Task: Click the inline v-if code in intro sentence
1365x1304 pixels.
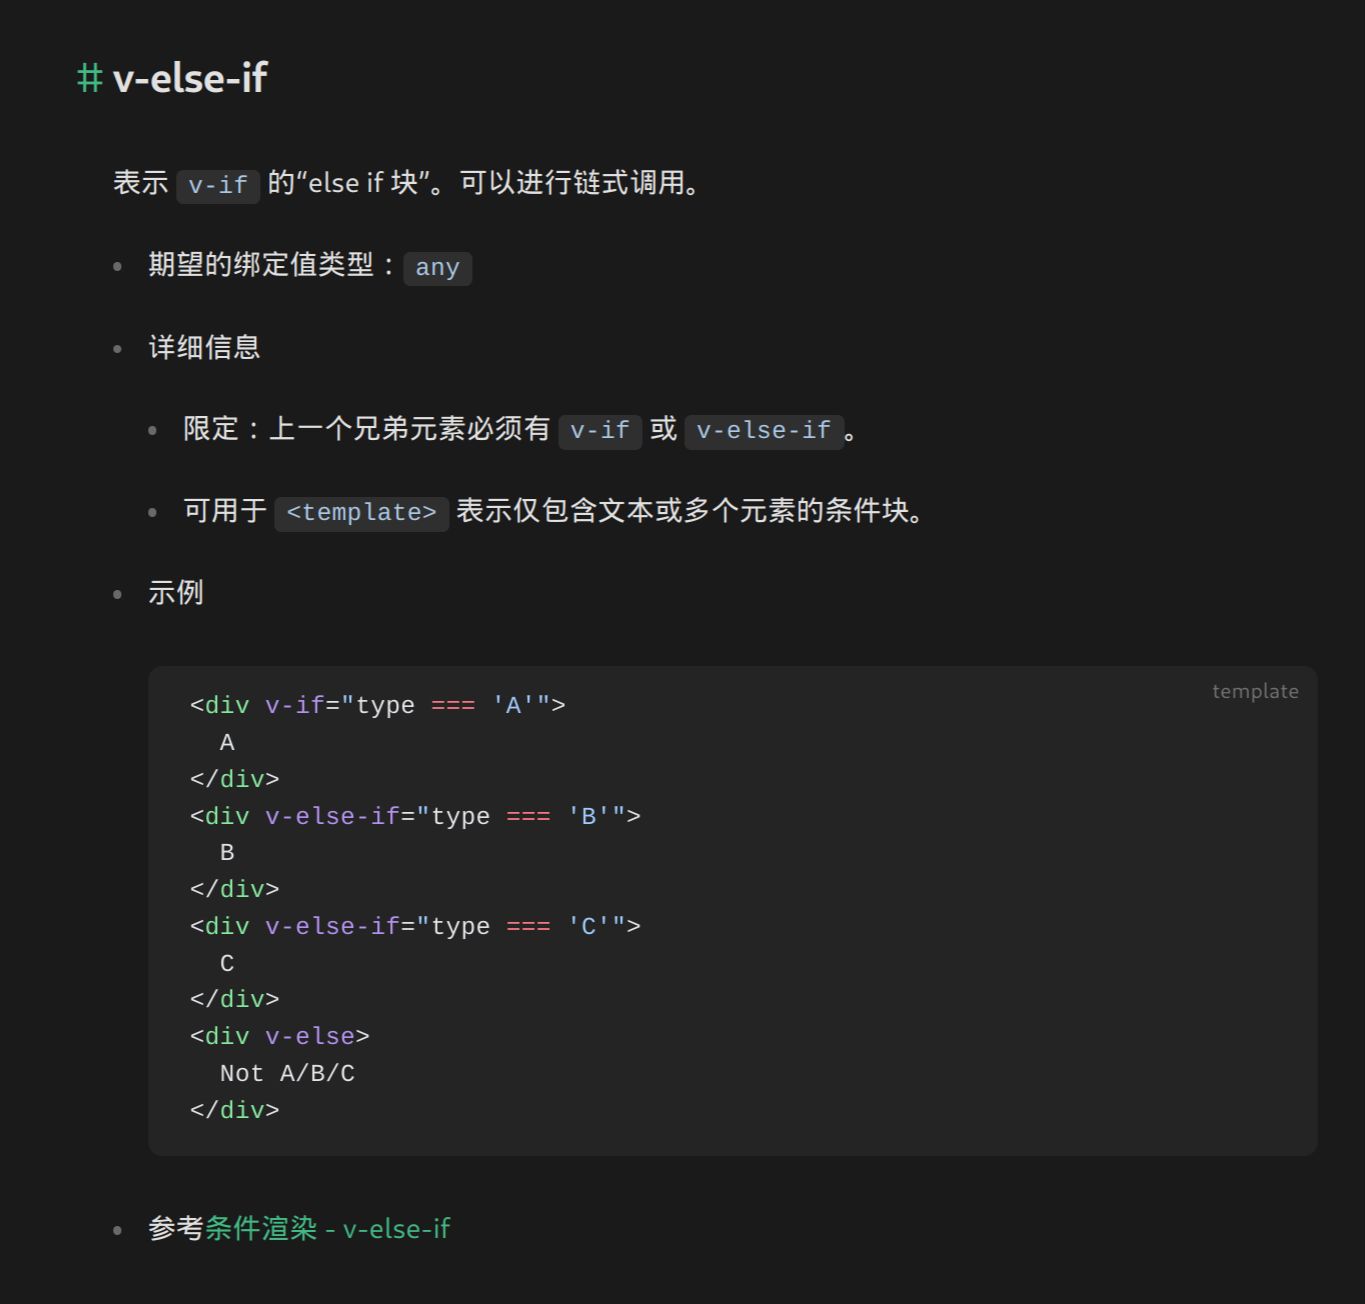Action: [218, 185]
